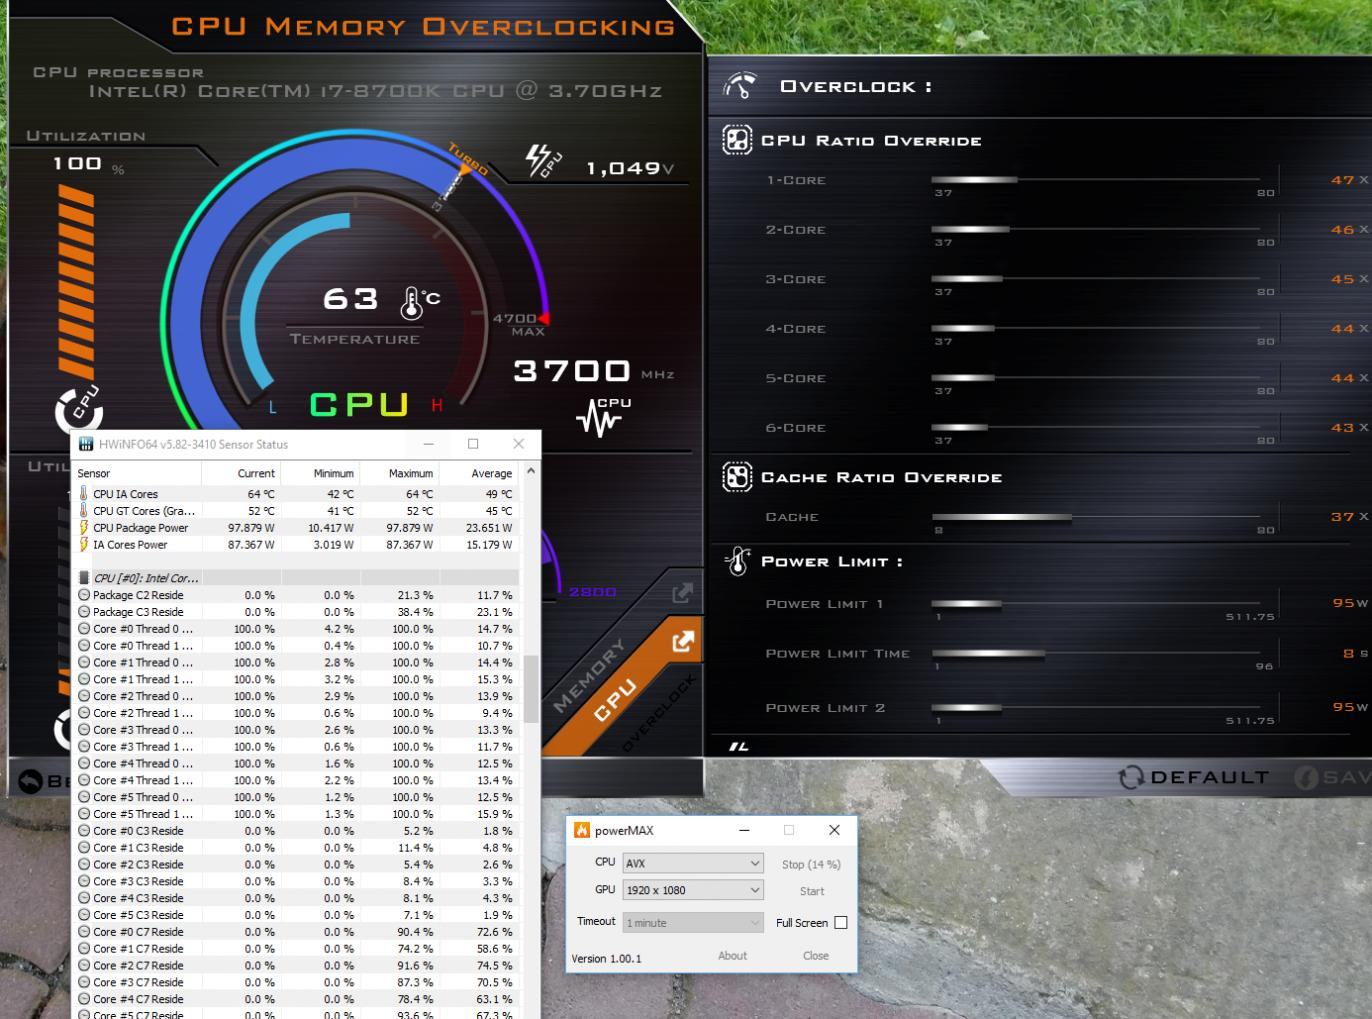Adjust the Power Limit 1 slider
1372x1019 pixels.
click(x=1095, y=604)
